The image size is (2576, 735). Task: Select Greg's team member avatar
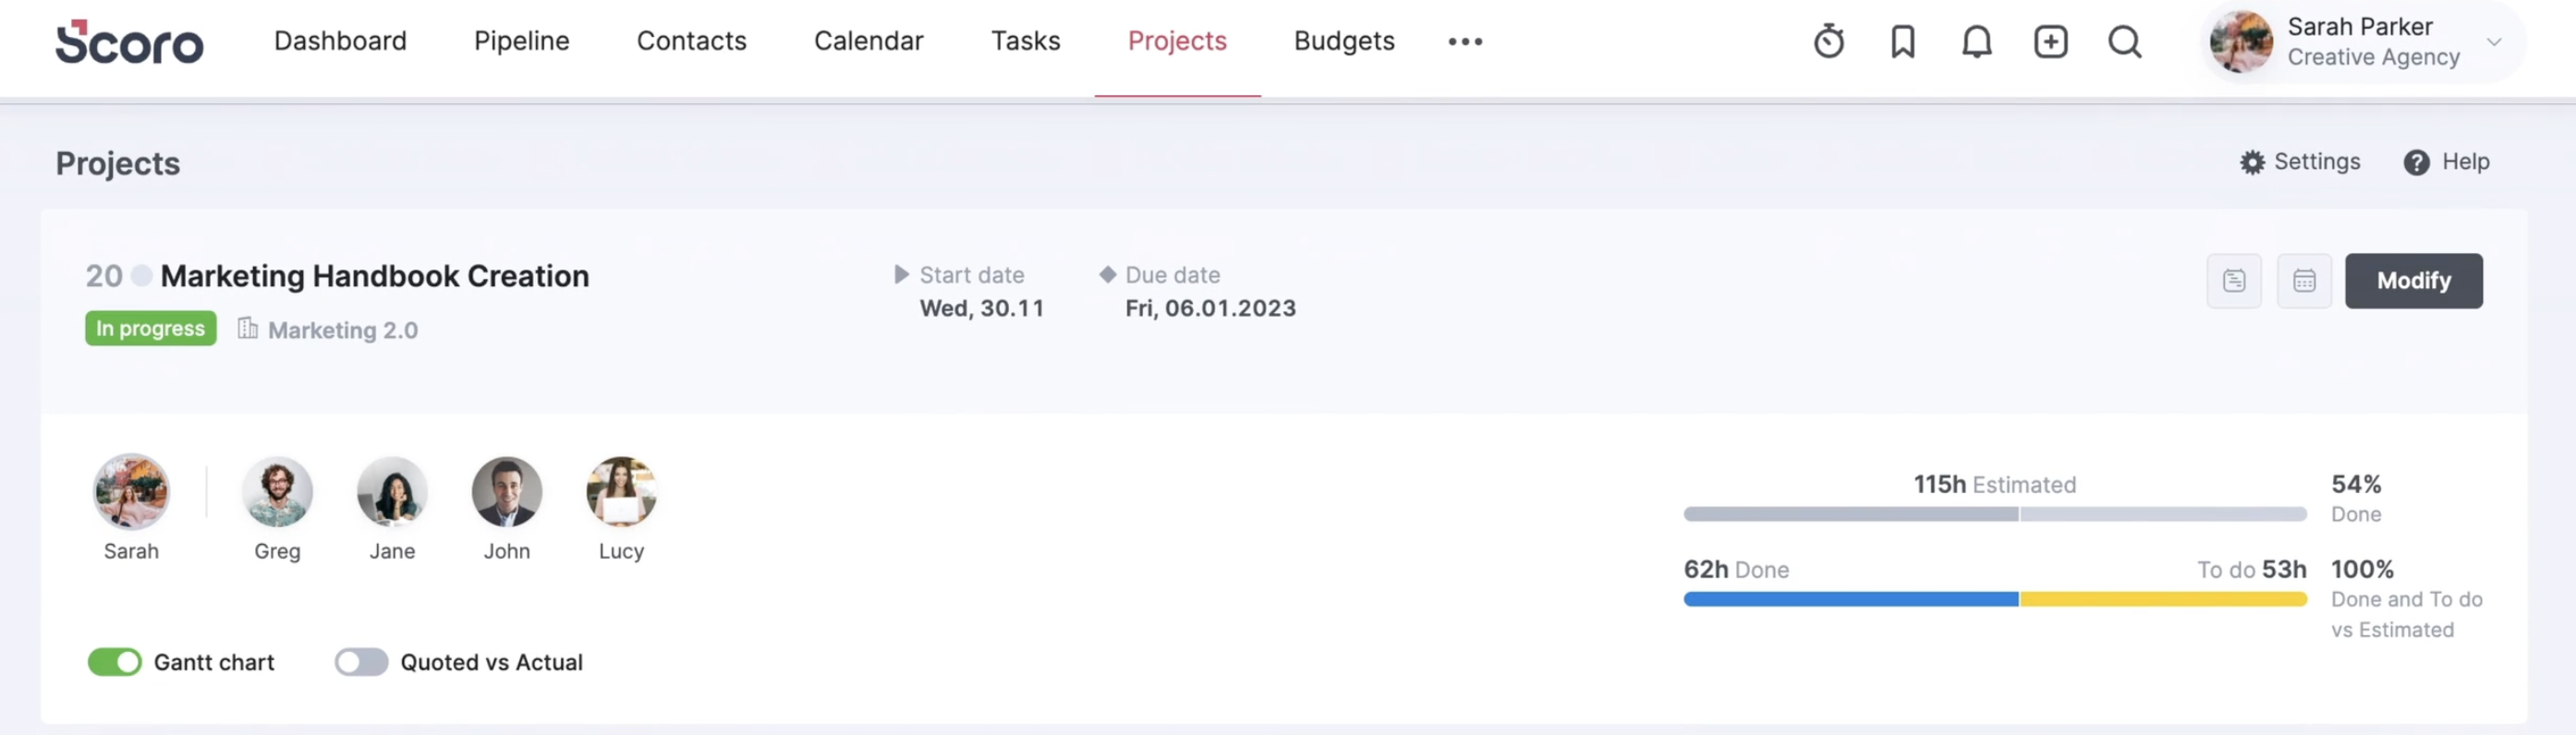pos(277,491)
